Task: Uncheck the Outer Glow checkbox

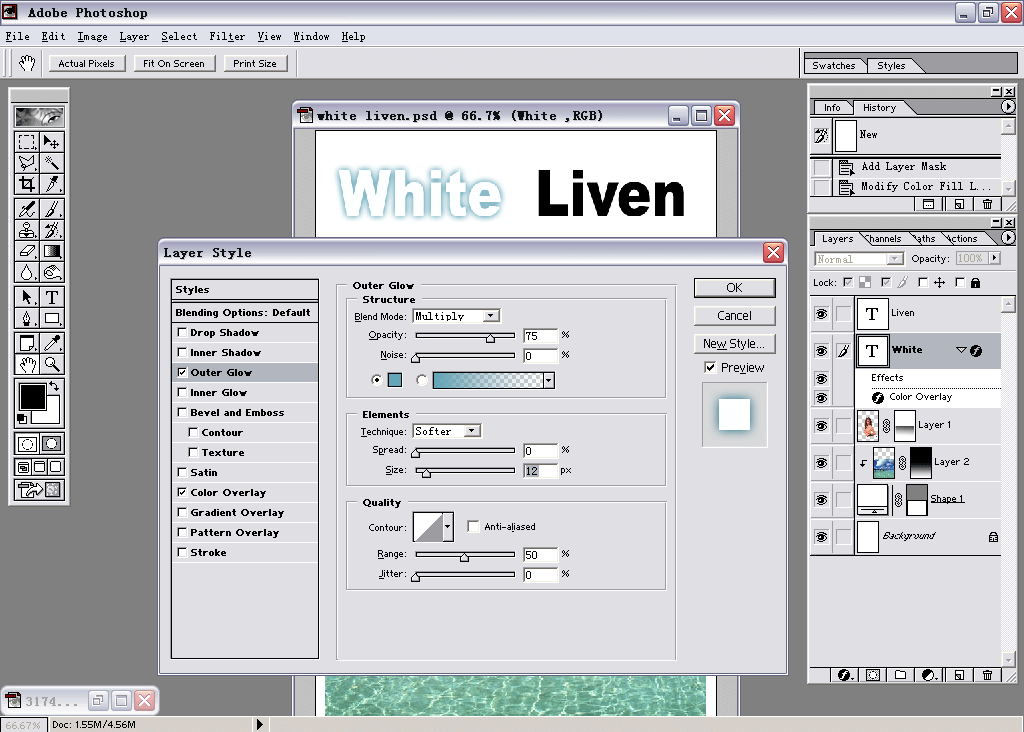Action: pyautogui.click(x=182, y=372)
